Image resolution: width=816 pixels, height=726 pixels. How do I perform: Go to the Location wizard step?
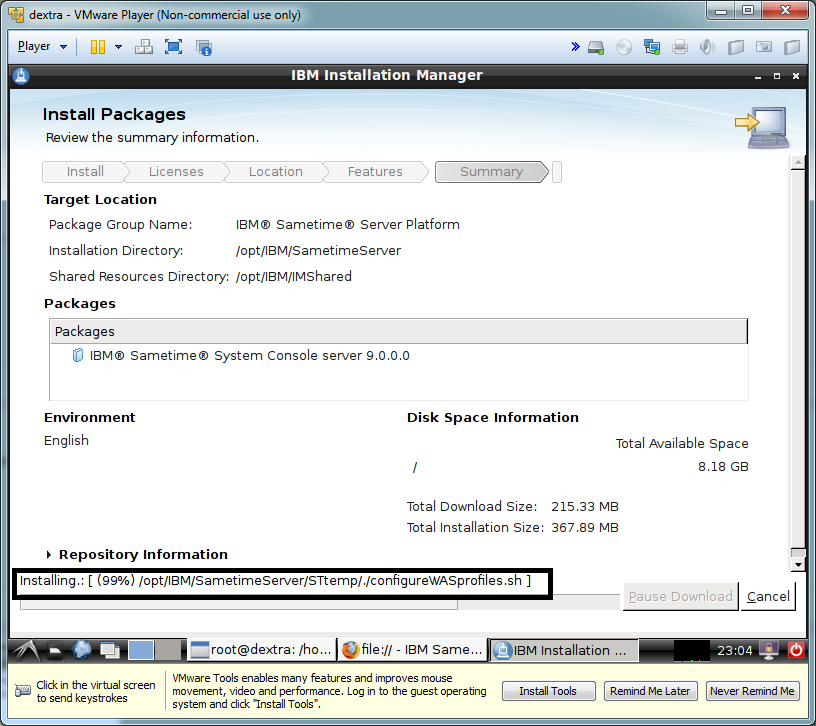point(275,172)
